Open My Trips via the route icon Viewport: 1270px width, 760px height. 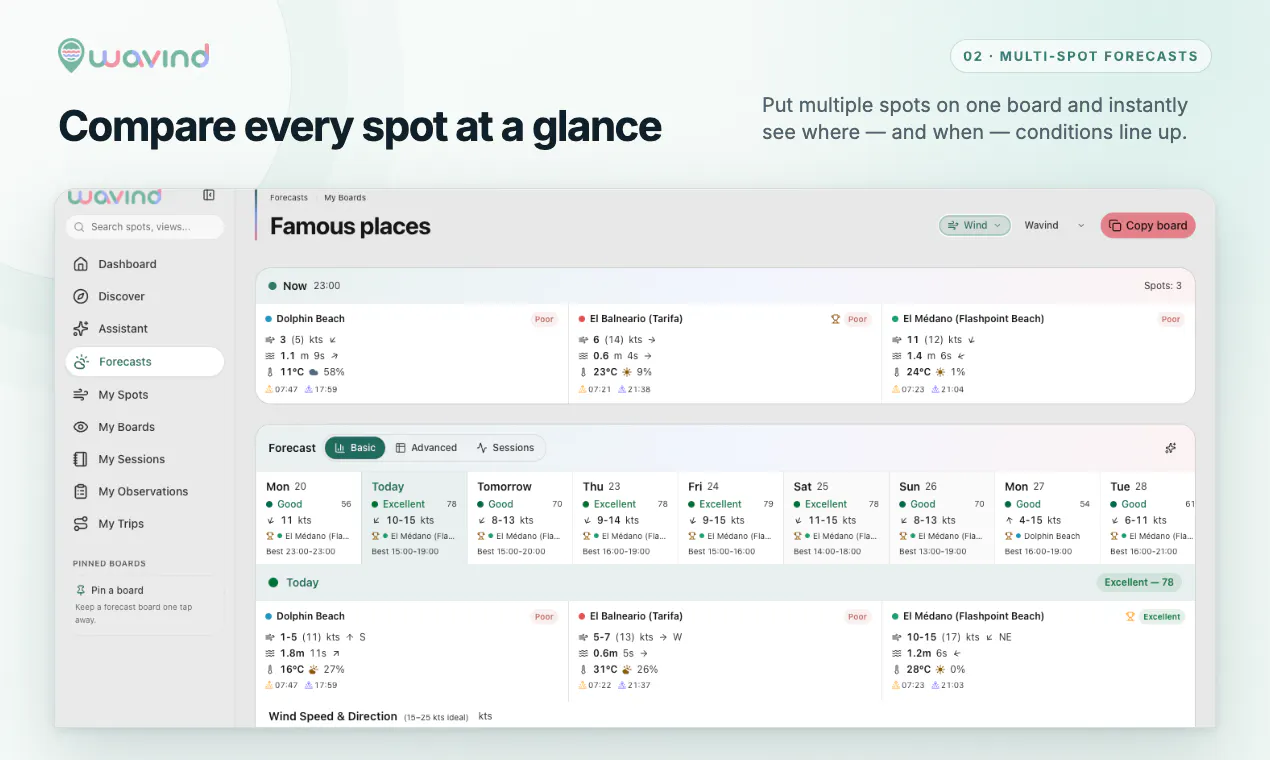81,524
